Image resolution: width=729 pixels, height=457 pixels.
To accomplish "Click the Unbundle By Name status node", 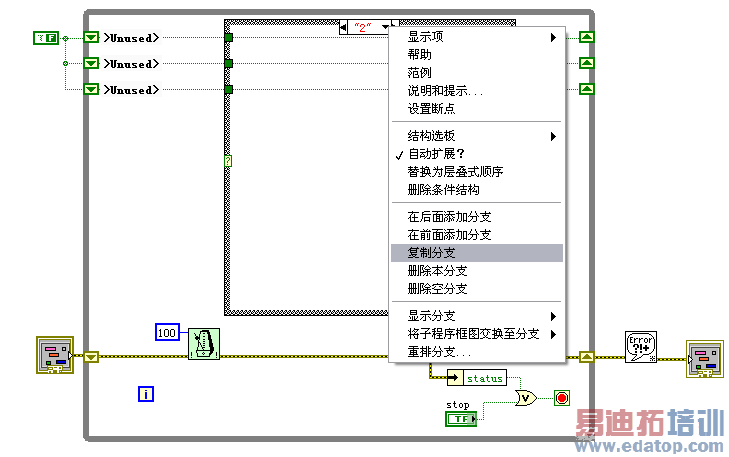I will [x=477, y=378].
